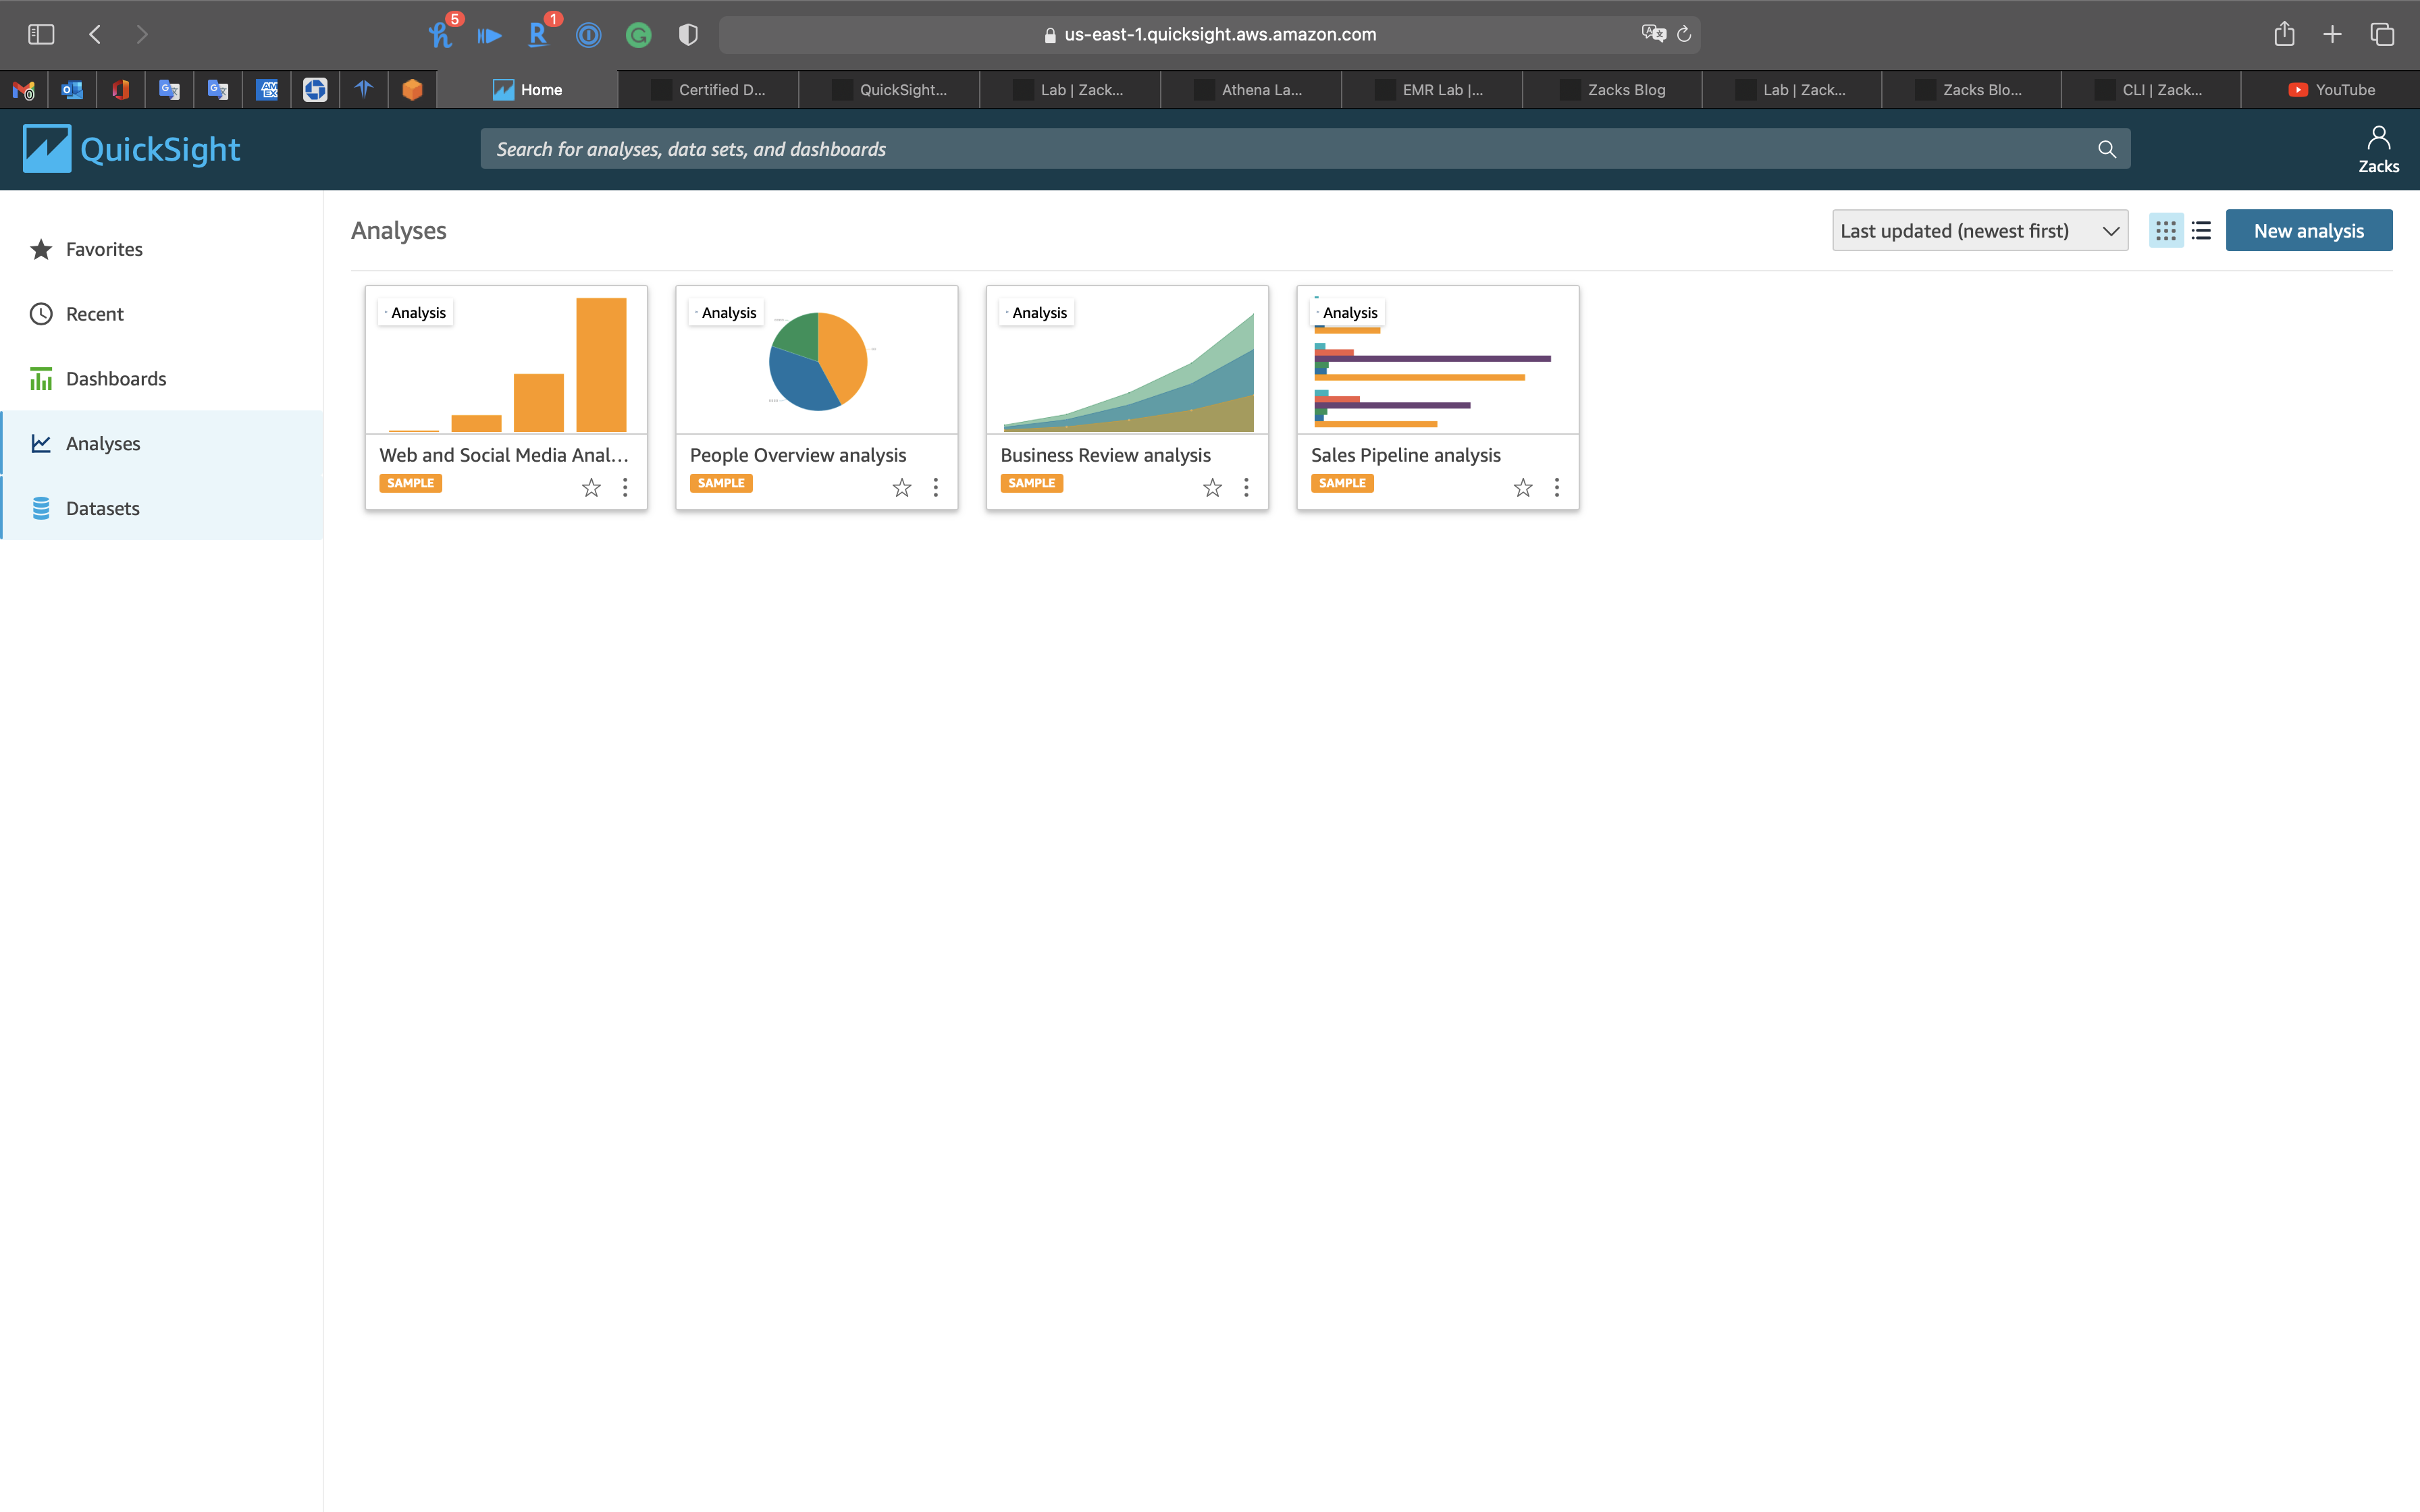Open the People Overview pie chart thumbnail
This screenshot has height=1512, width=2420.
coord(816,361)
